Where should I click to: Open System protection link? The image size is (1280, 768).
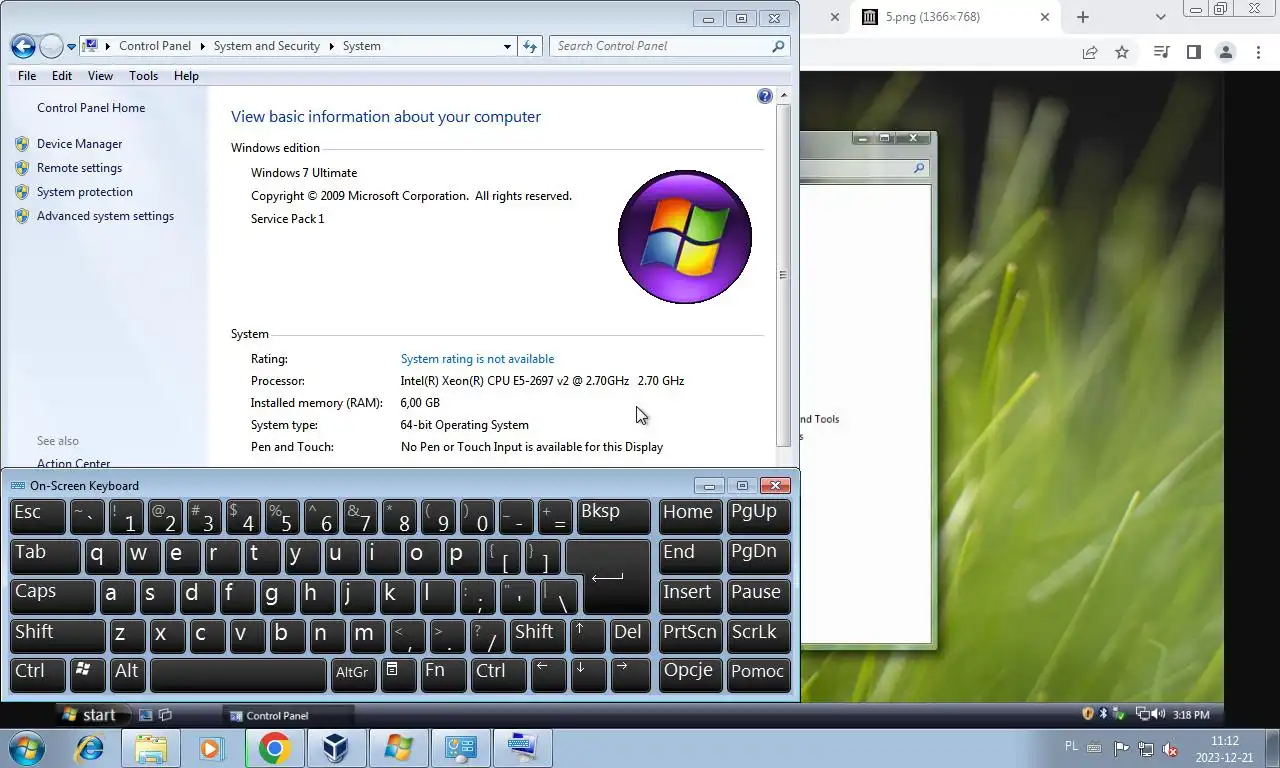(85, 192)
